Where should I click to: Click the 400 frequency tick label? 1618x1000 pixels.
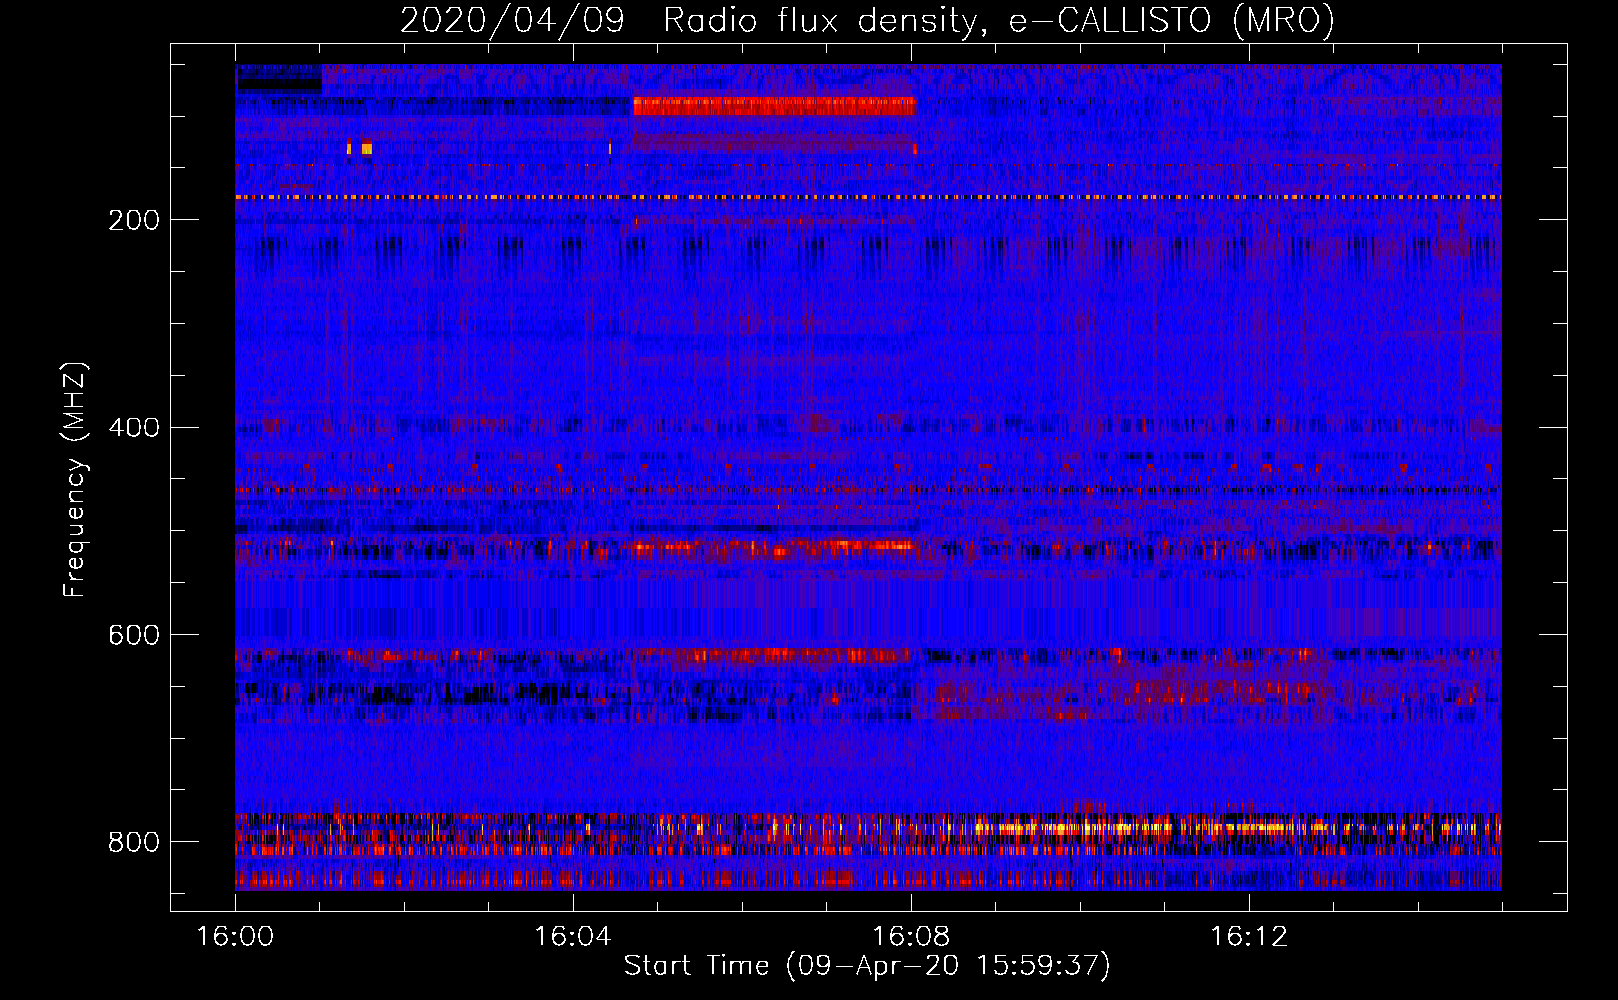(134, 428)
